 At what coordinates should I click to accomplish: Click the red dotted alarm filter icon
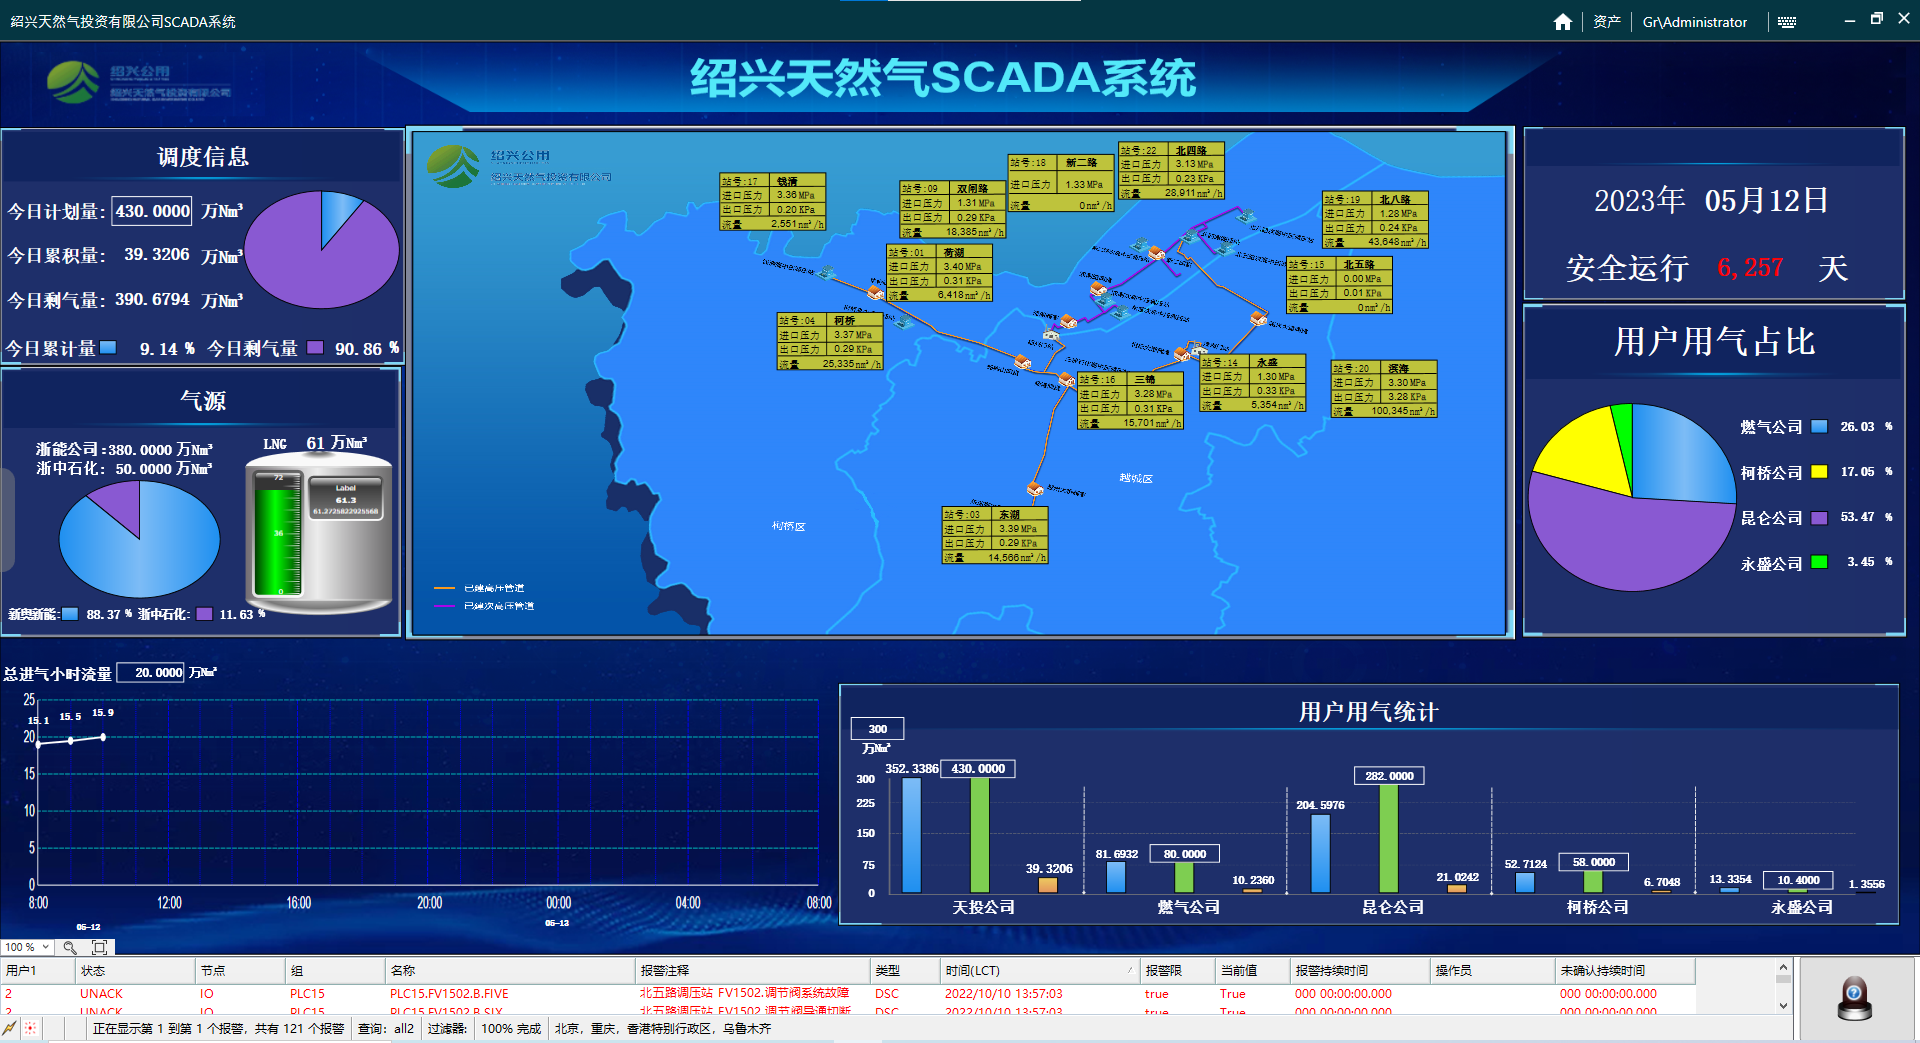(x=31, y=1028)
